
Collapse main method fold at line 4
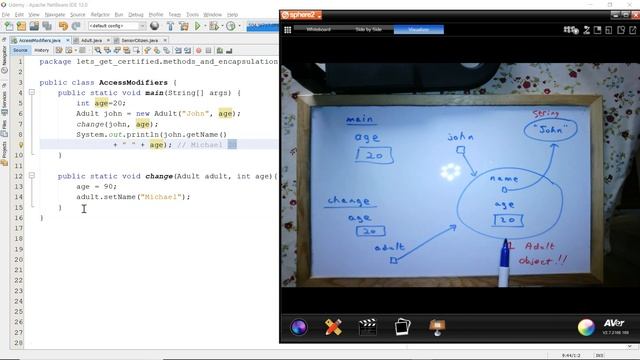[x=32, y=93]
